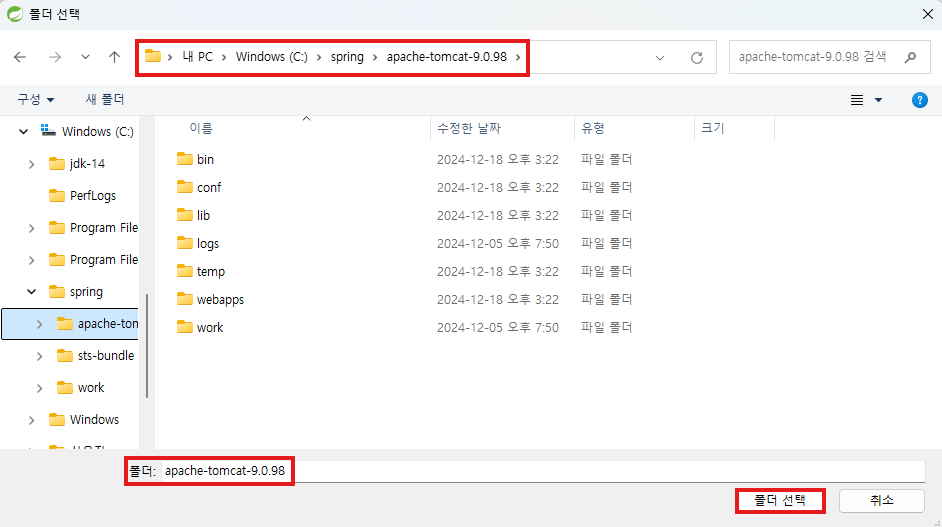
Task: Refresh the current folder view
Action: (697, 58)
